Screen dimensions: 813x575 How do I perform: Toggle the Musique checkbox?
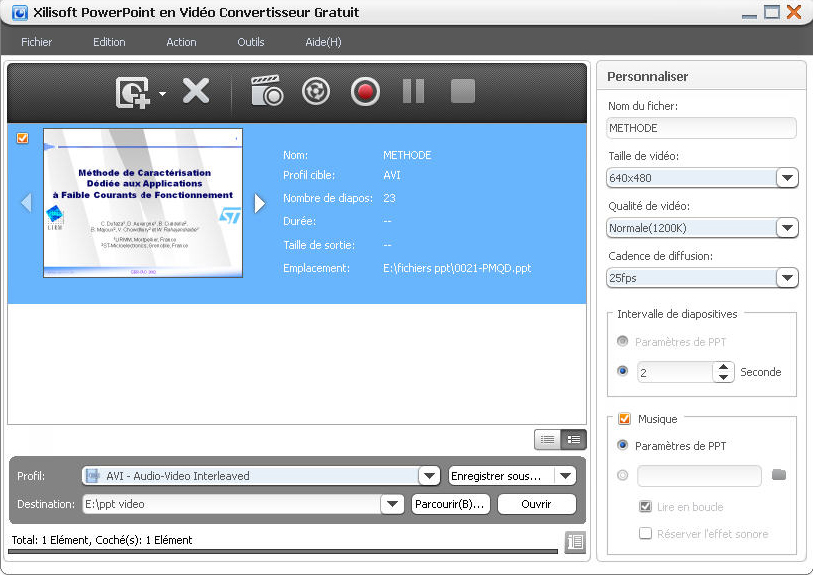tap(624, 418)
